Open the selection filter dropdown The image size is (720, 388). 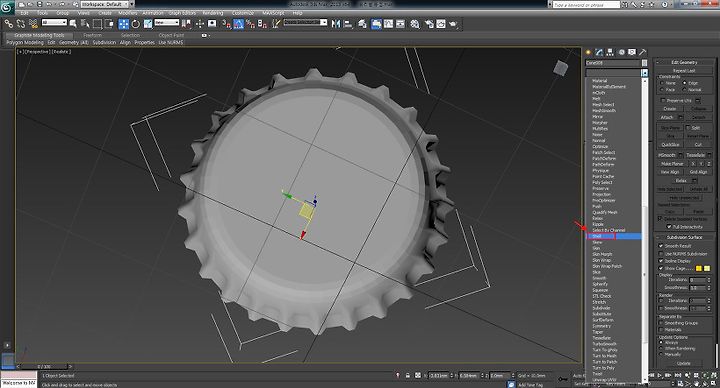click(54, 22)
